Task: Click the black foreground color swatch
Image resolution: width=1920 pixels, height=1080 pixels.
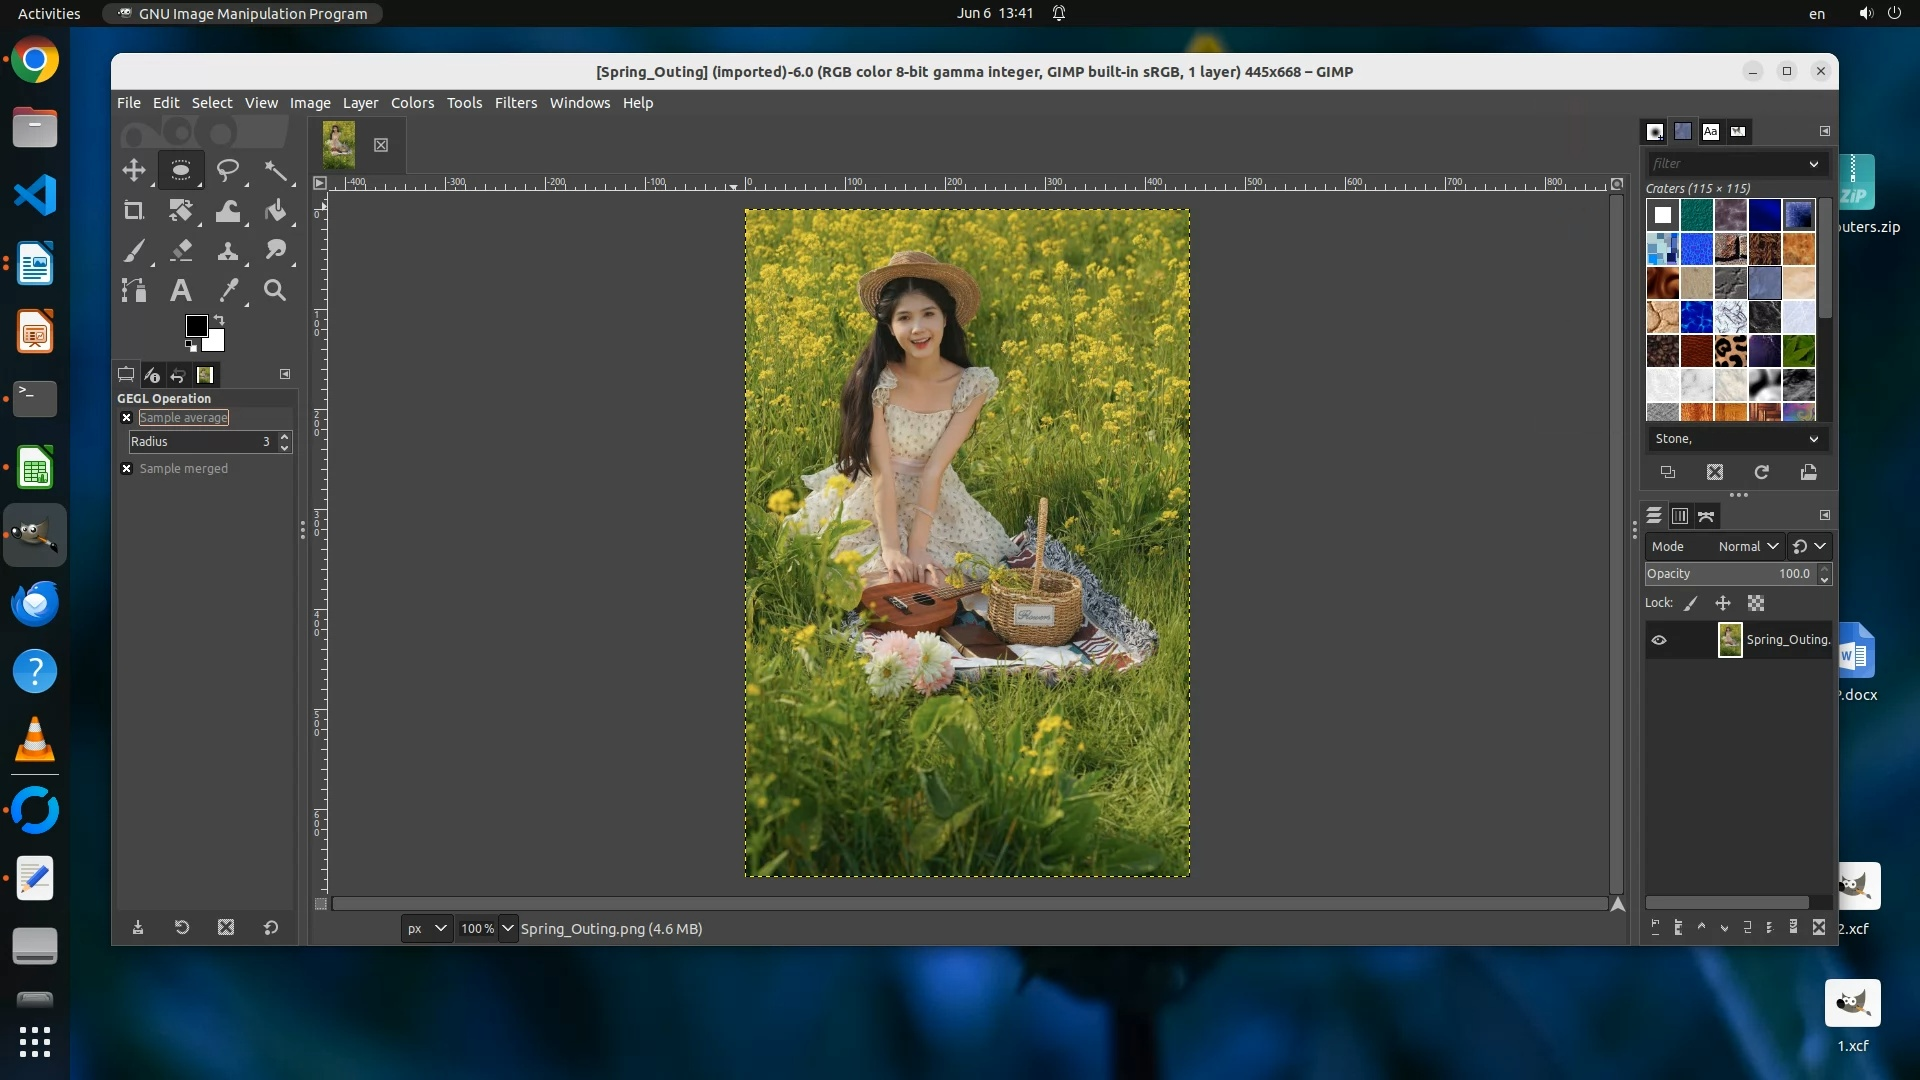Action: tap(195, 326)
